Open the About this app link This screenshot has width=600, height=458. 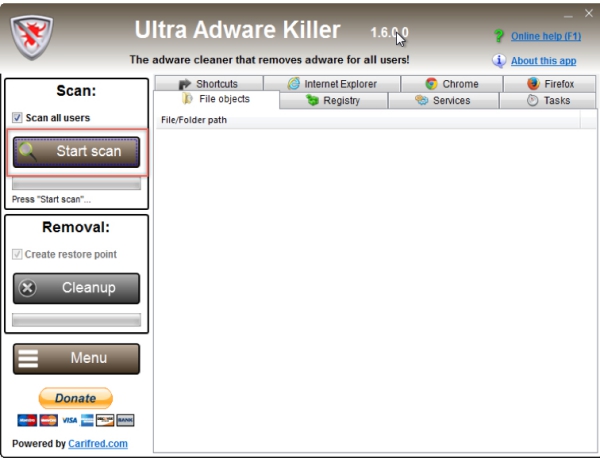543,61
